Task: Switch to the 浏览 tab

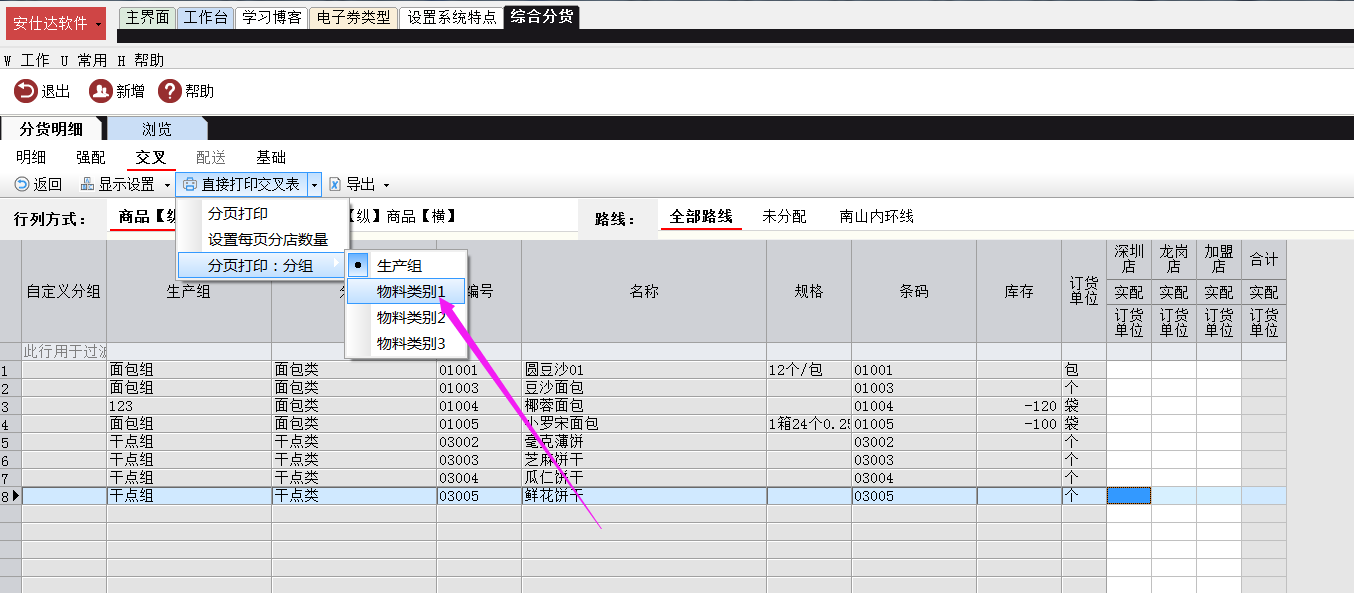Action: click(156, 129)
